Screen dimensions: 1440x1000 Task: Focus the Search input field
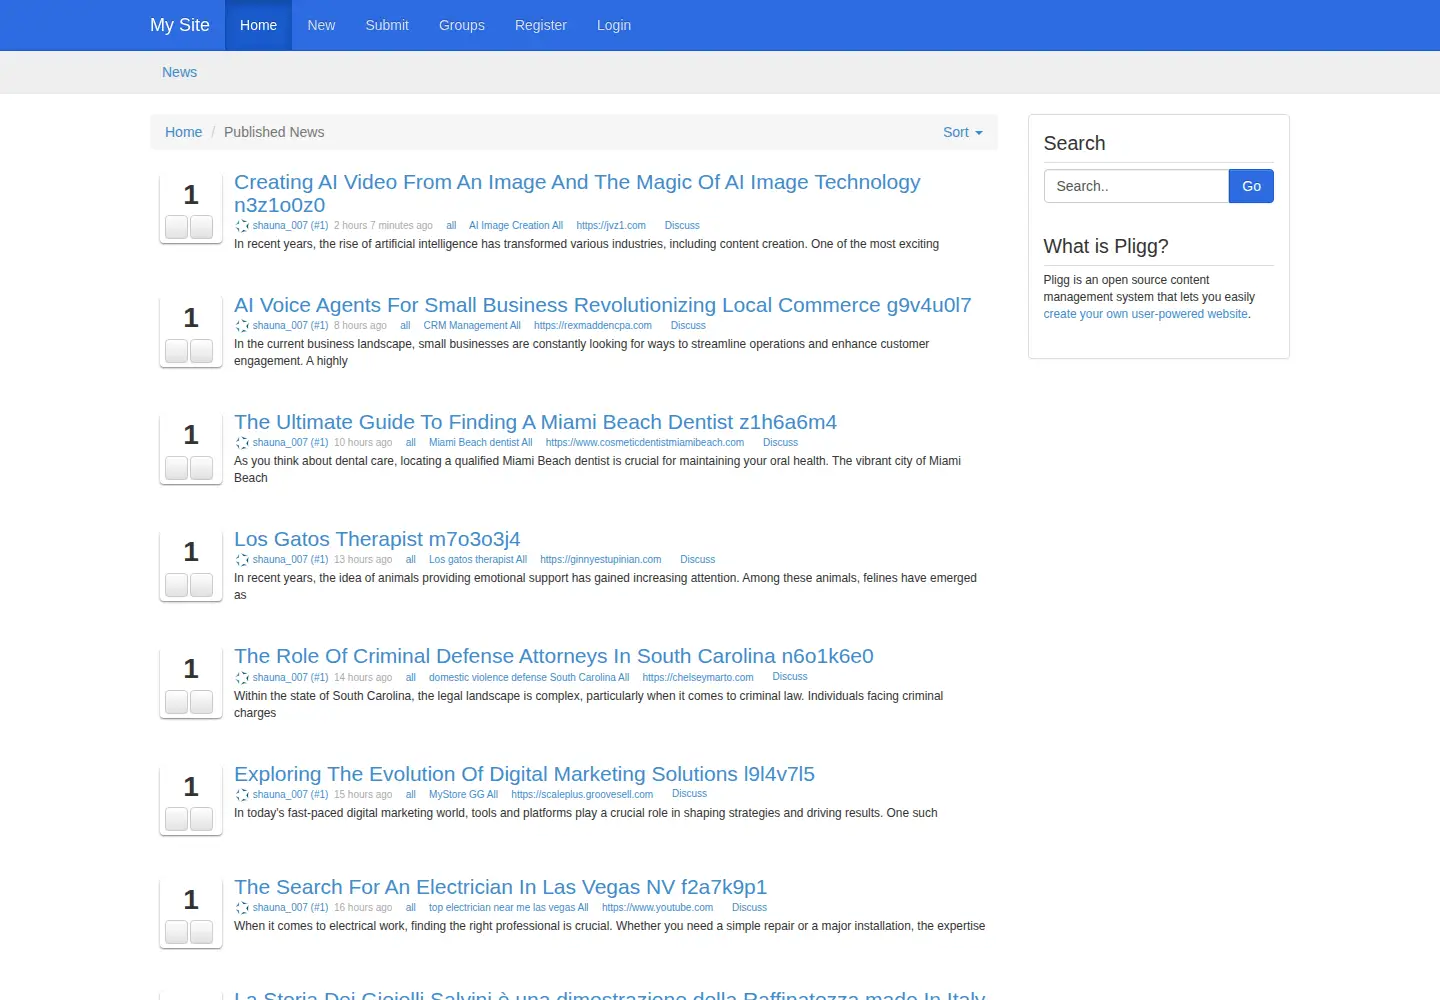click(1136, 186)
